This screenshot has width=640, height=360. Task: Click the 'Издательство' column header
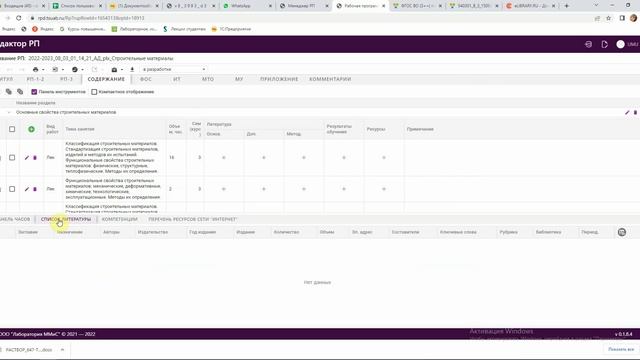(153, 232)
